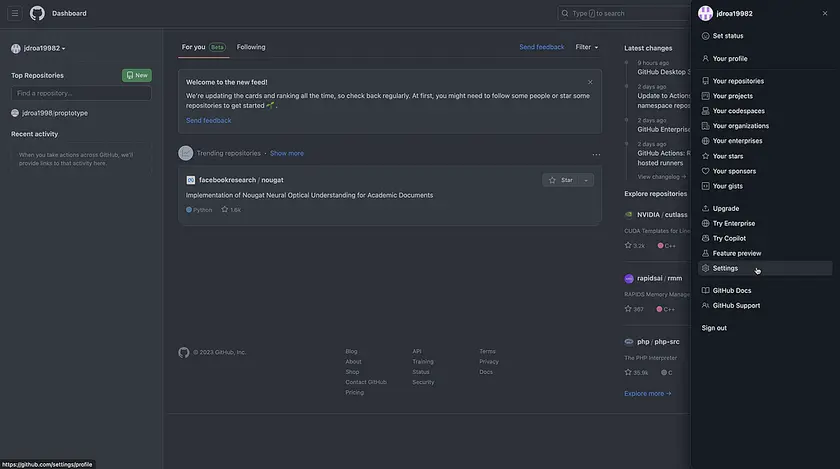Click View changelog link
Viewport: 840px width, 469px height.
(661, 177)
